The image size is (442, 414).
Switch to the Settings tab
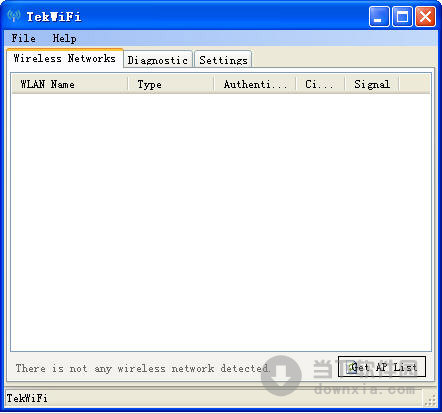(x=223, y=60)
